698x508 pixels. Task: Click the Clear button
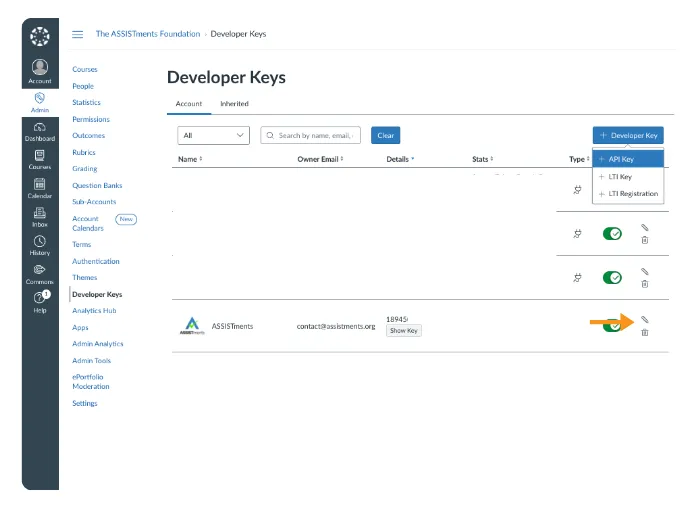(x=386, y=135)
